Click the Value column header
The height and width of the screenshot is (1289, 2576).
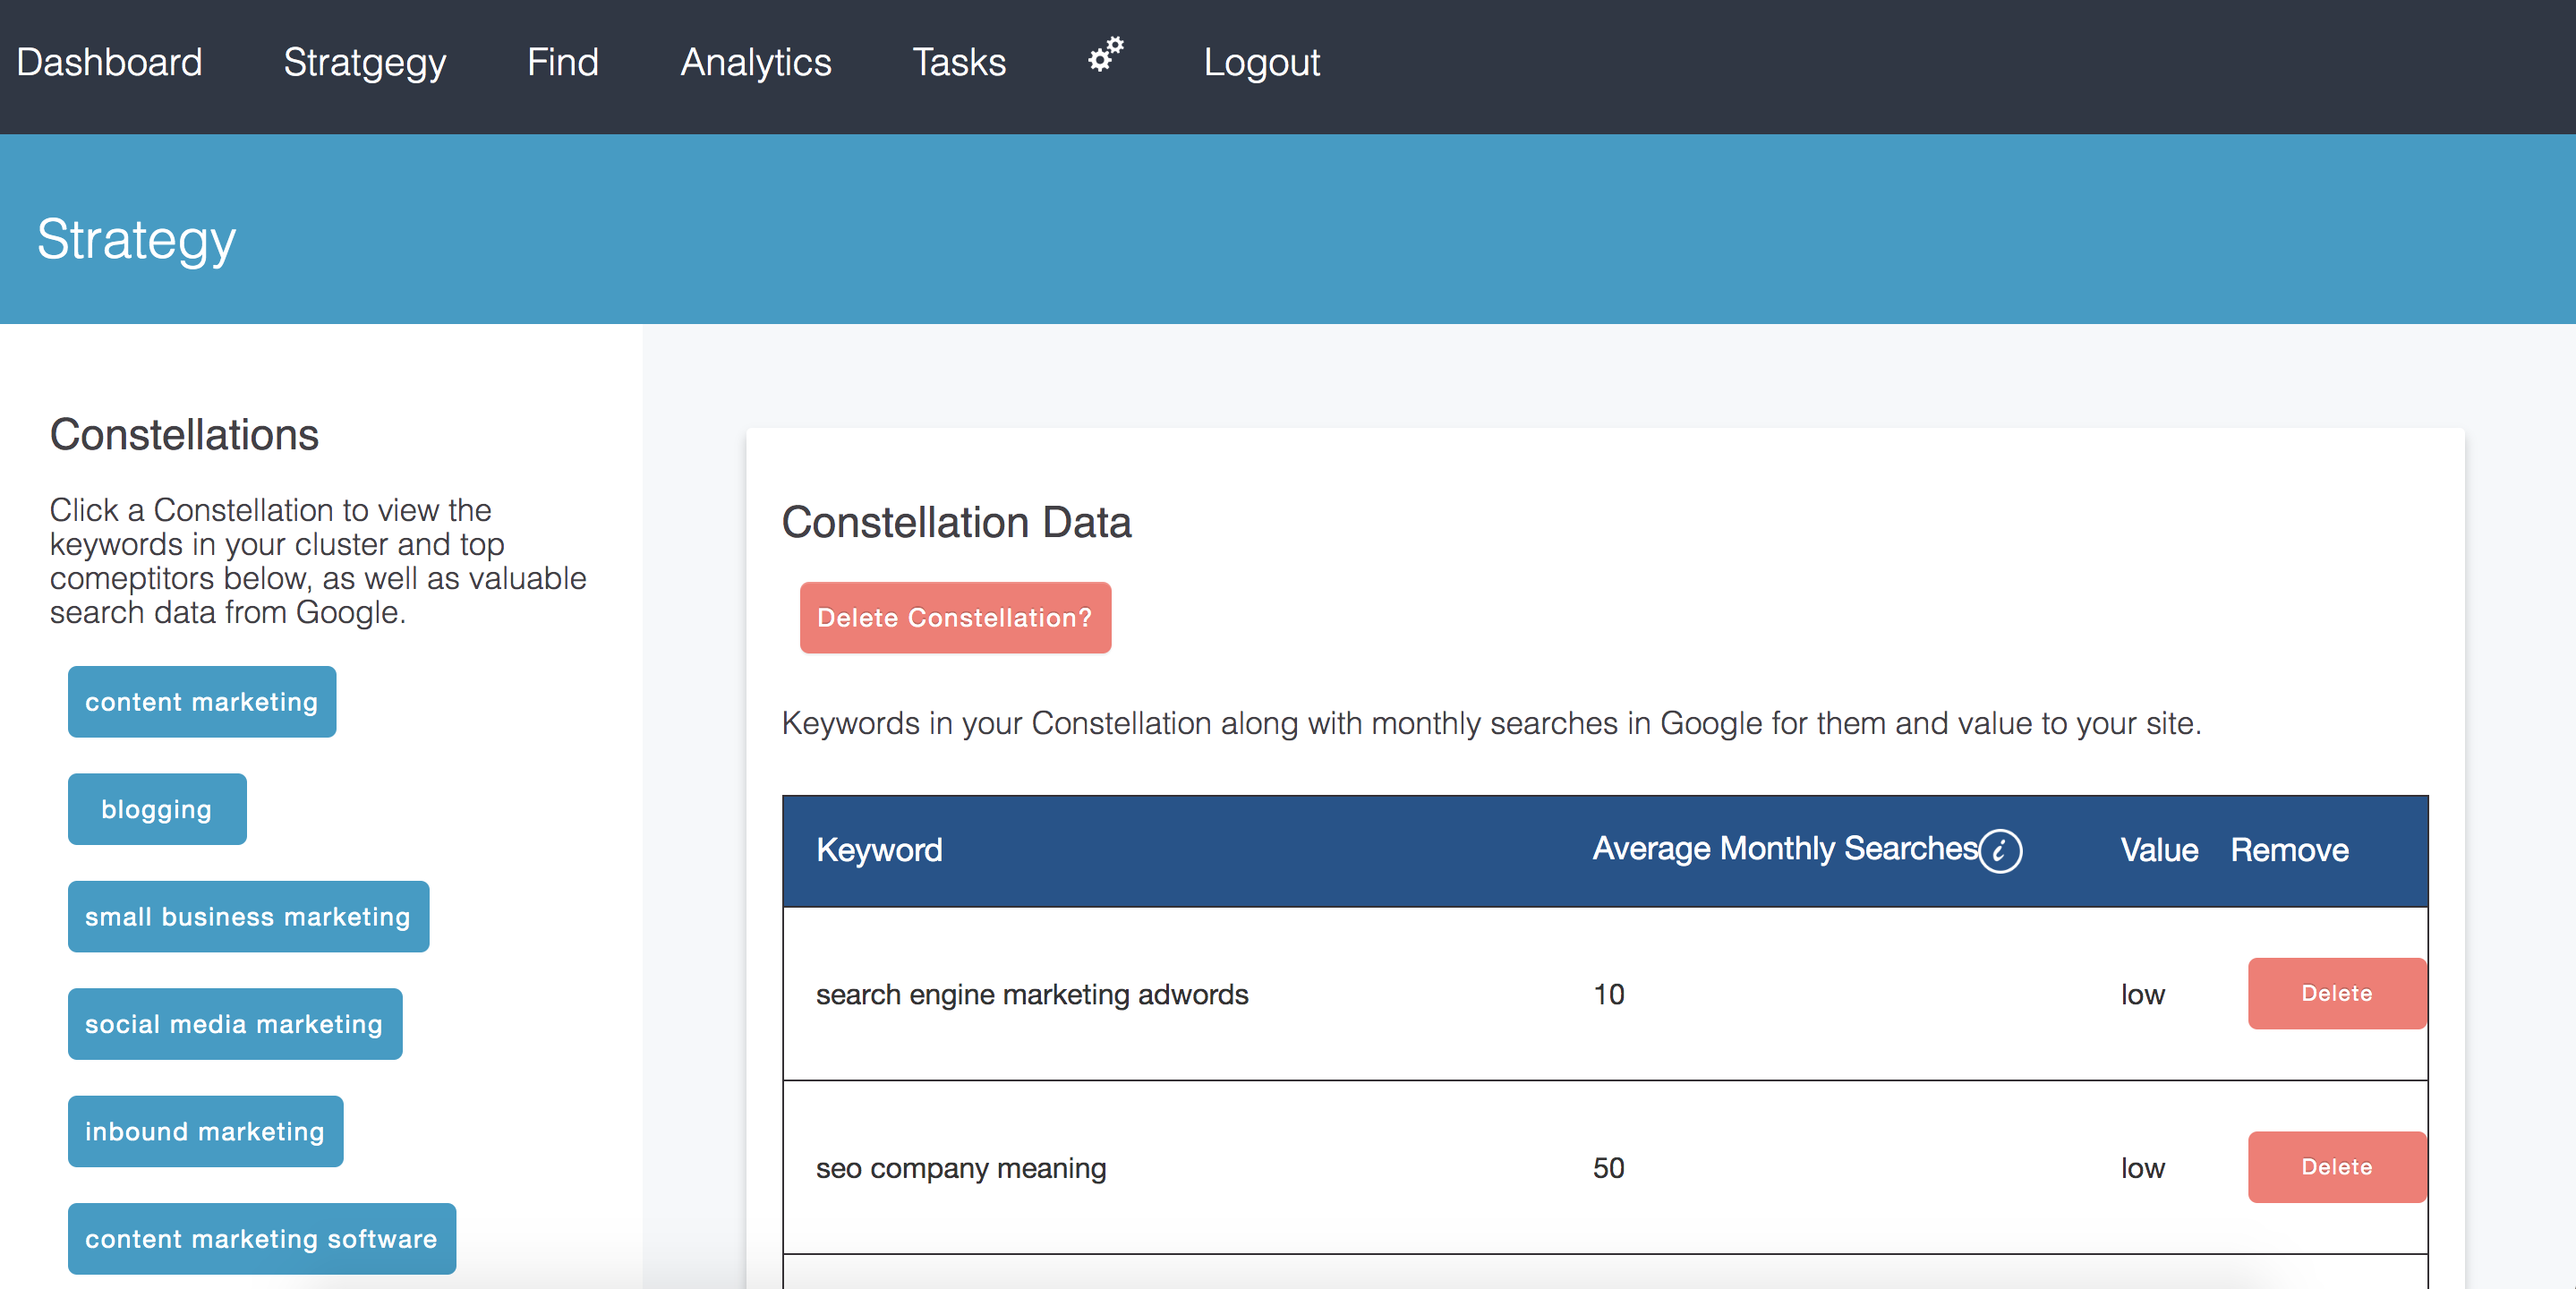click(x=2159, y=850)
